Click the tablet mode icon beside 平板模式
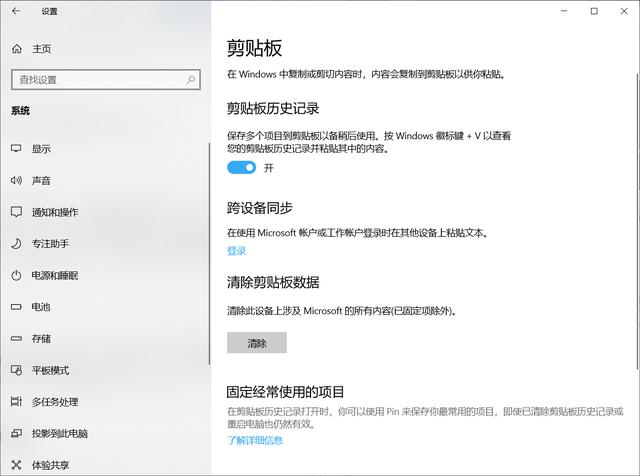 pos(16,370)
